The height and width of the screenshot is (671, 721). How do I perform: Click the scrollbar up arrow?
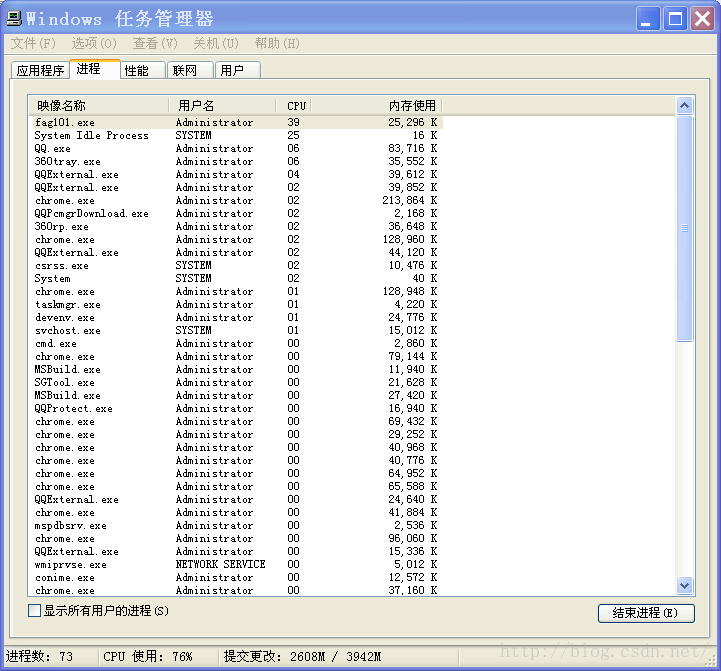point(684,106)
